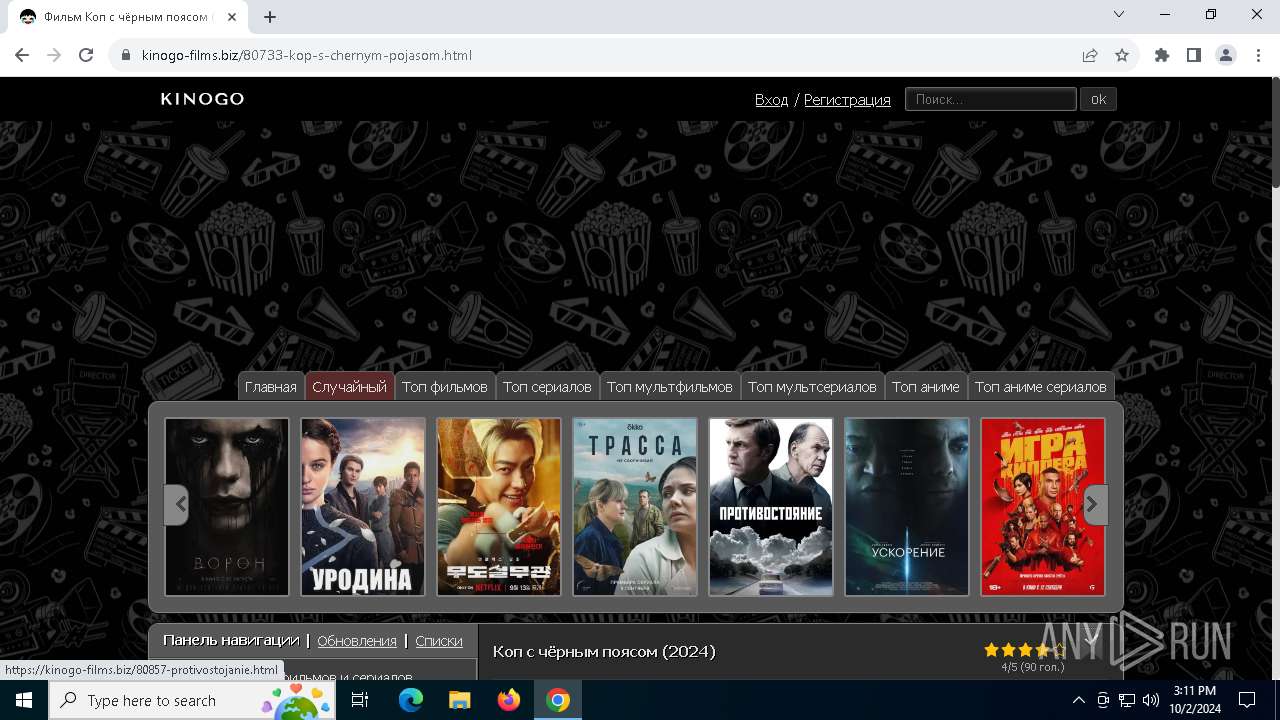Open the Korean Netflix movie poster
Viewport: 1280px width, 720px height.
point(499,507)
